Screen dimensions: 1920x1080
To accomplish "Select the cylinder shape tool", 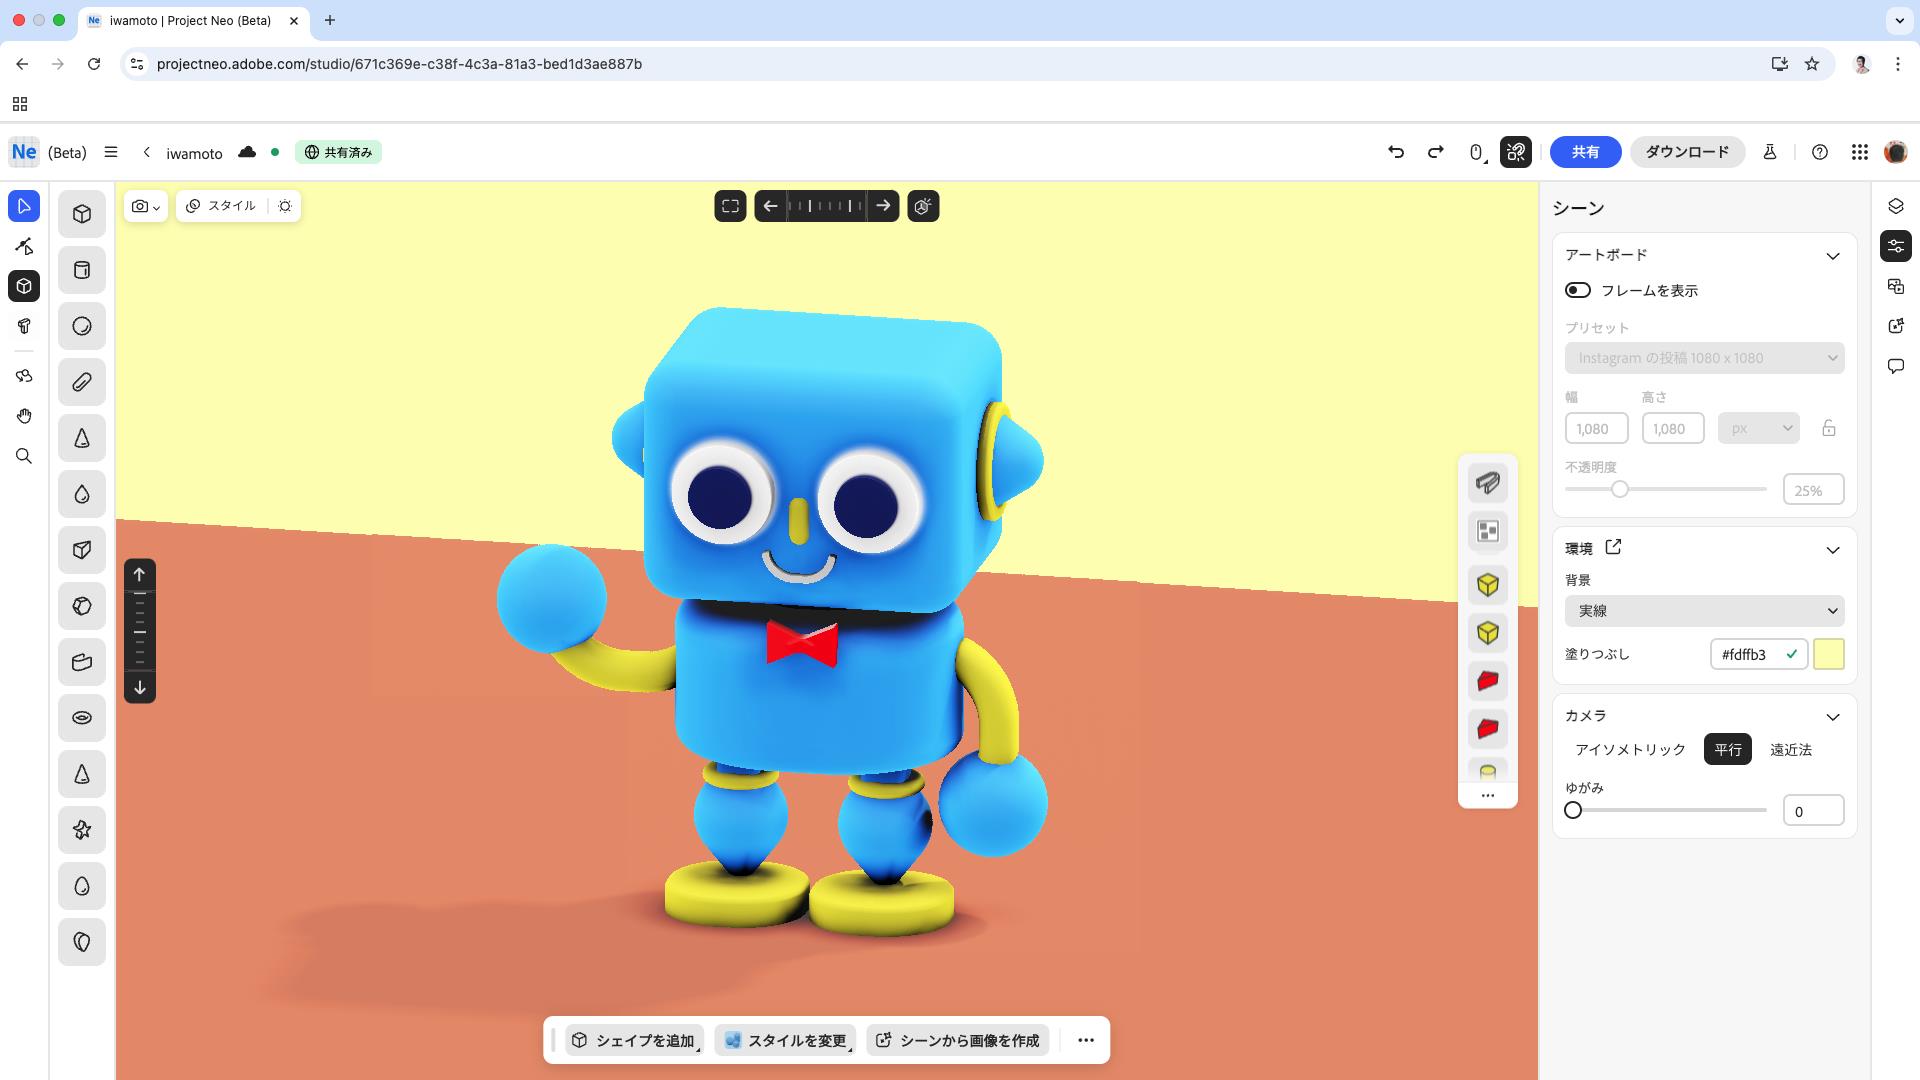I will (81, 270).
